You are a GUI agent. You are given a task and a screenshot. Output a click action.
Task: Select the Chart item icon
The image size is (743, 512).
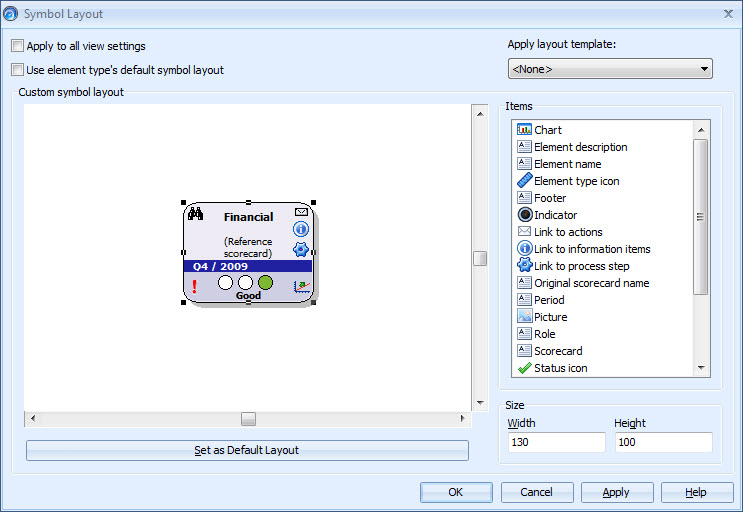click(524, 129)
